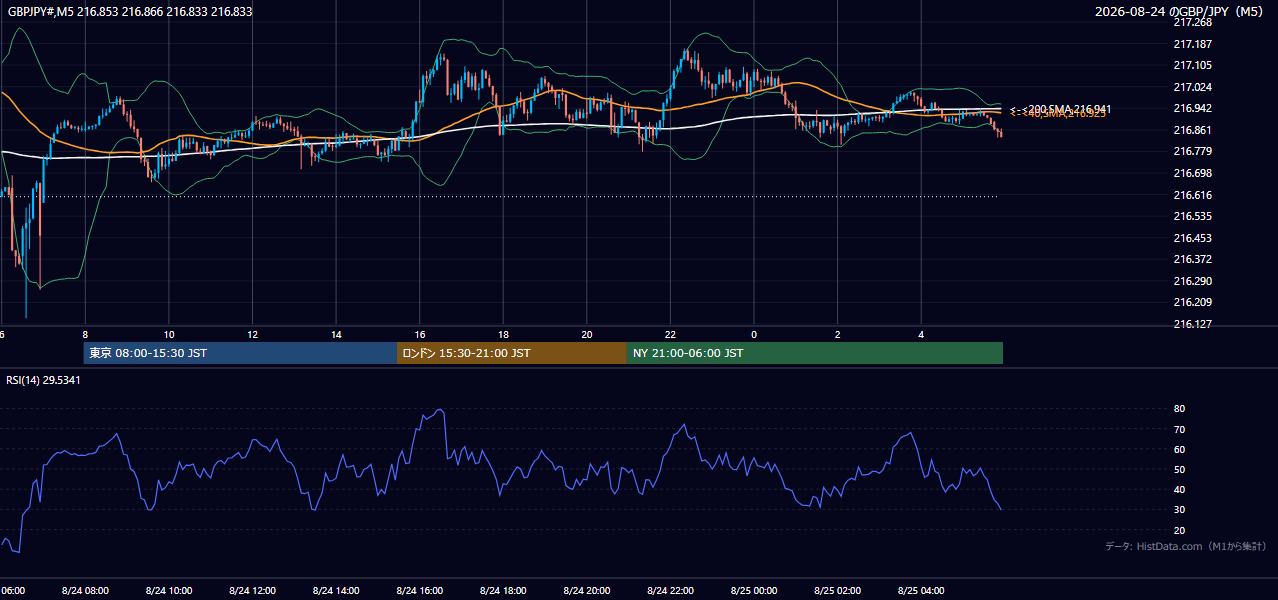Screen dimensions: 1278x600
Task: Click the 217.024 price axis label
Action: [1192, 87]
